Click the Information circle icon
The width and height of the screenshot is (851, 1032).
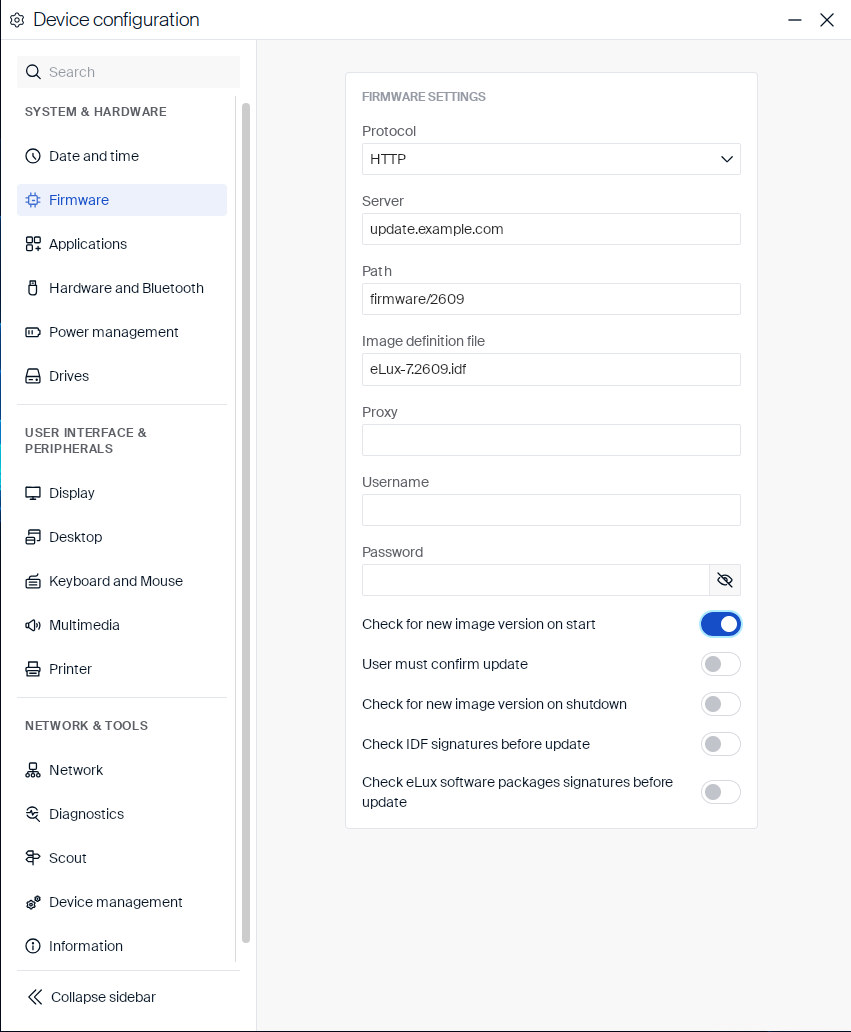coord(33,946)
